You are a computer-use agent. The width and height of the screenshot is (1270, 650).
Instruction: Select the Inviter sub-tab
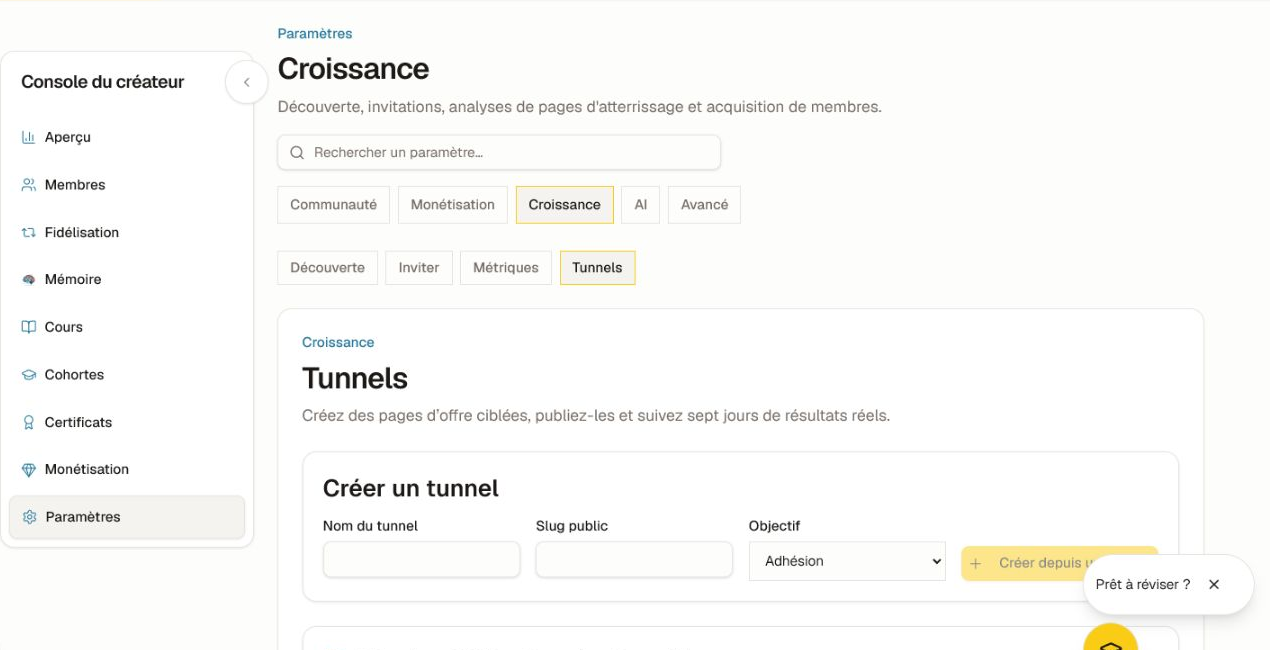[419, 268]
